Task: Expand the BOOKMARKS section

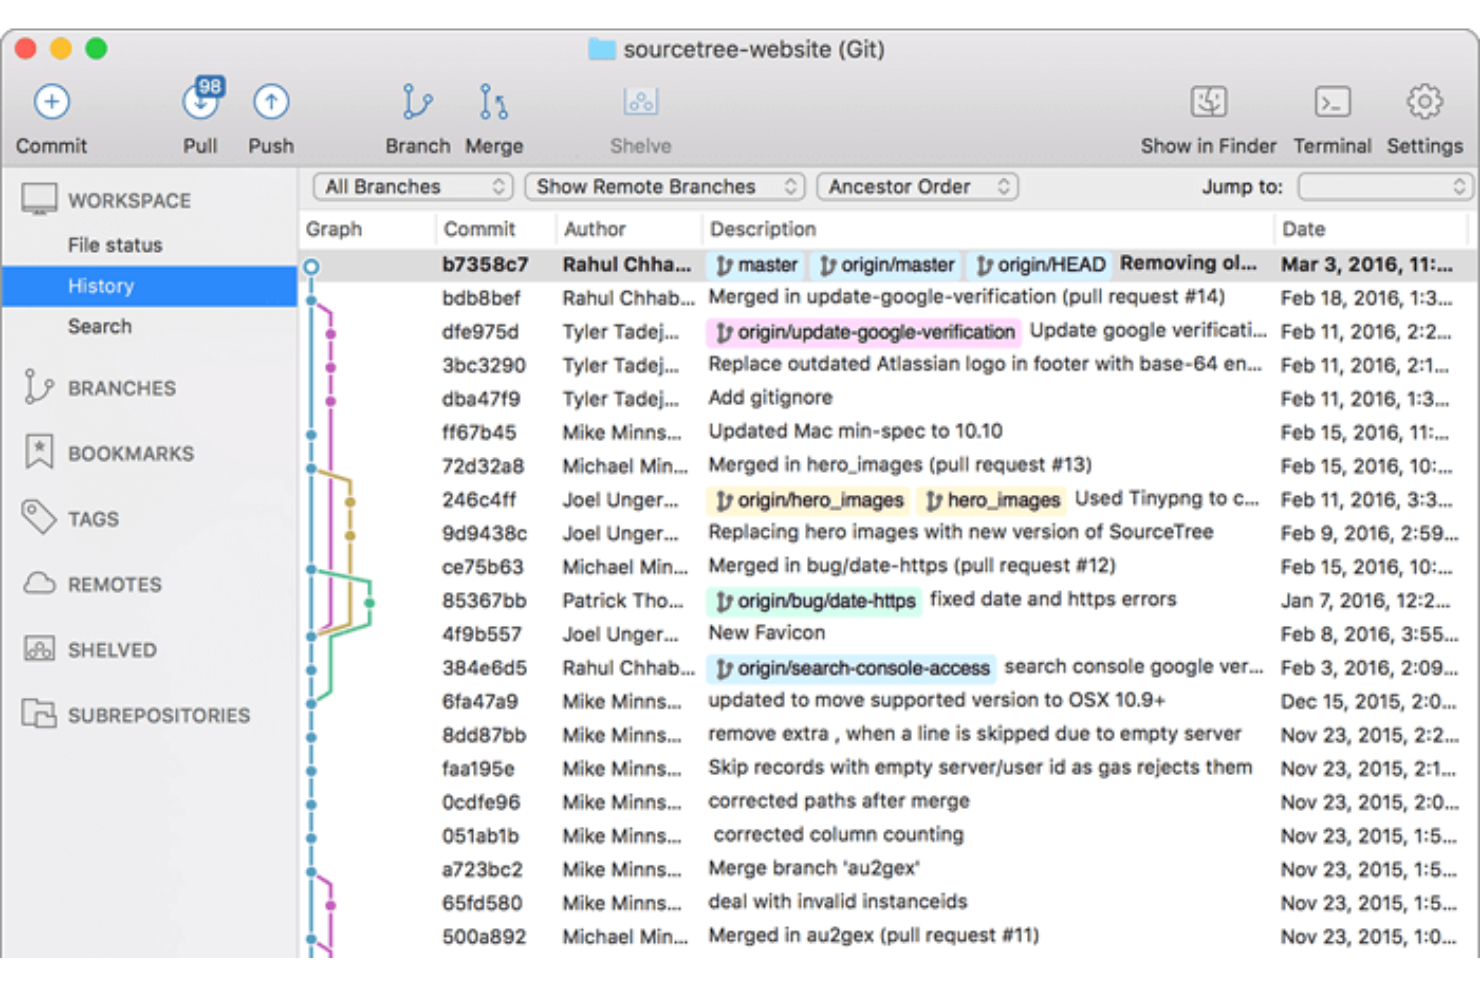Action: (x=131, y=453)
